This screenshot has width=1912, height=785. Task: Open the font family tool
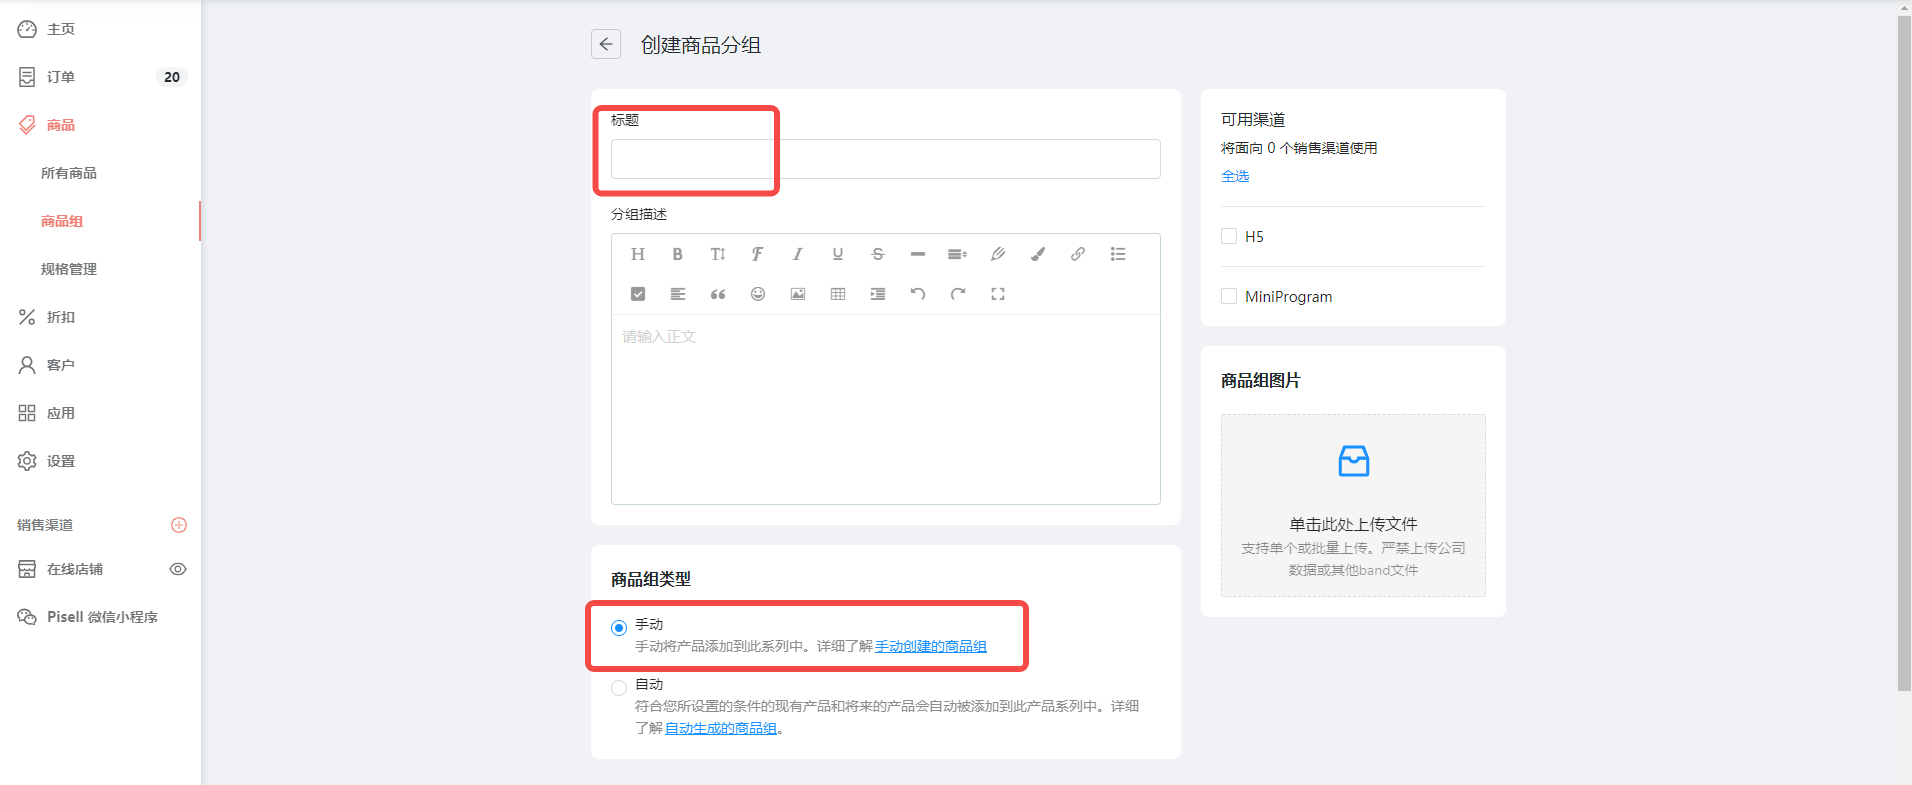click(758, 254)
